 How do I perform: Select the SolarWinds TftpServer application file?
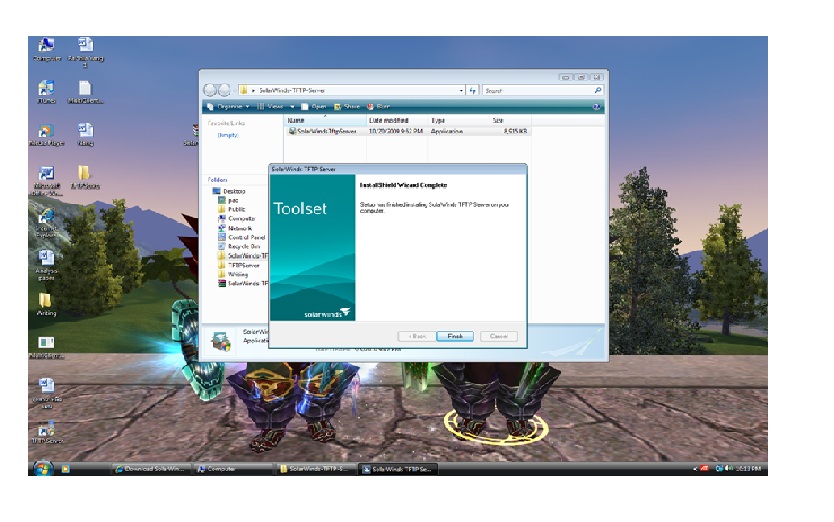(x=408, y=131)
